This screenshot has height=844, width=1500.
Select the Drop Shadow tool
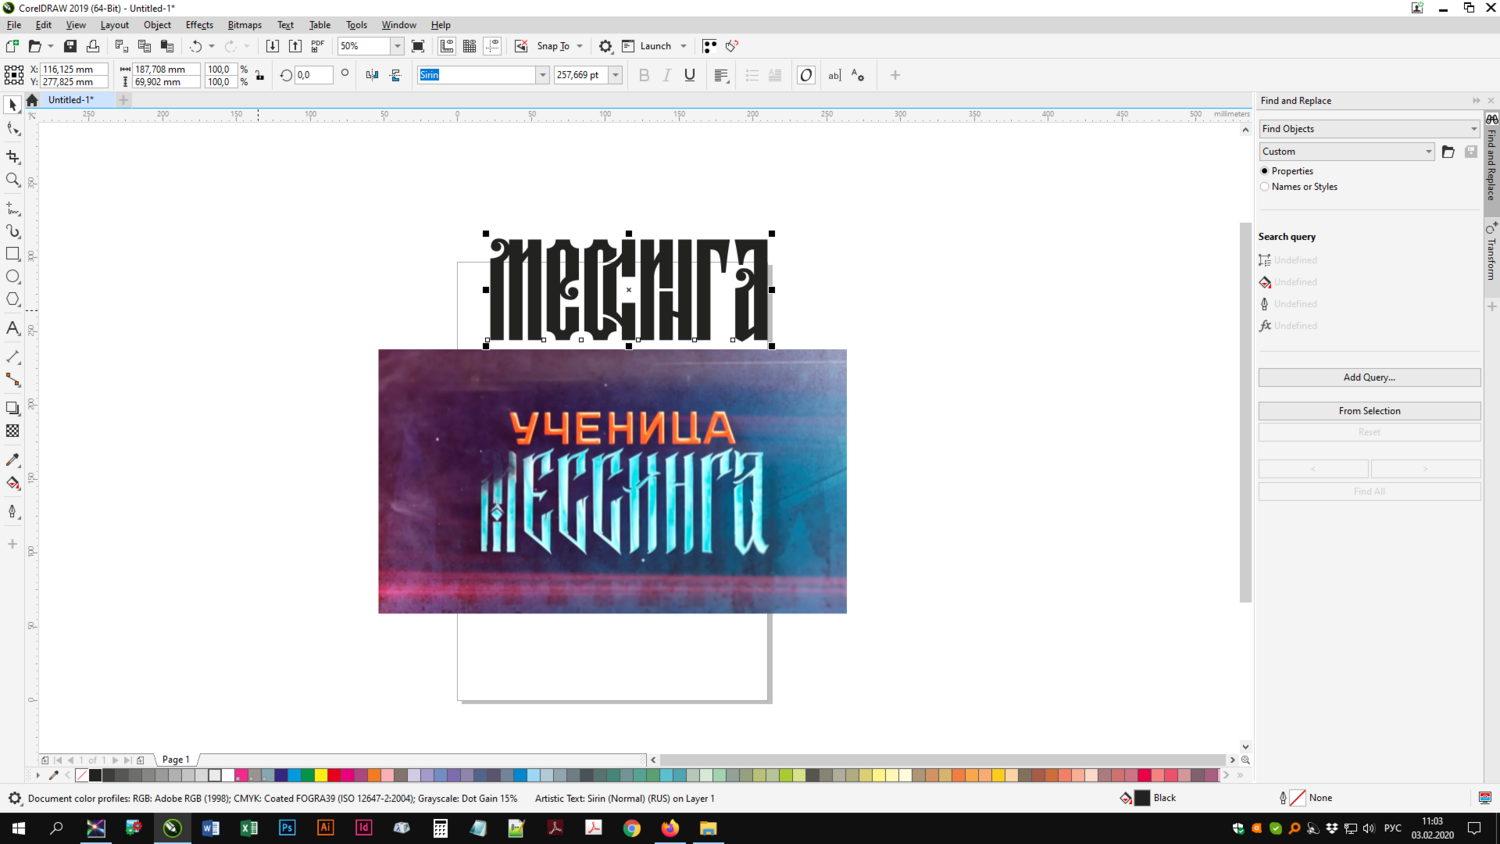pyautogui.click(x=13, y=408)
